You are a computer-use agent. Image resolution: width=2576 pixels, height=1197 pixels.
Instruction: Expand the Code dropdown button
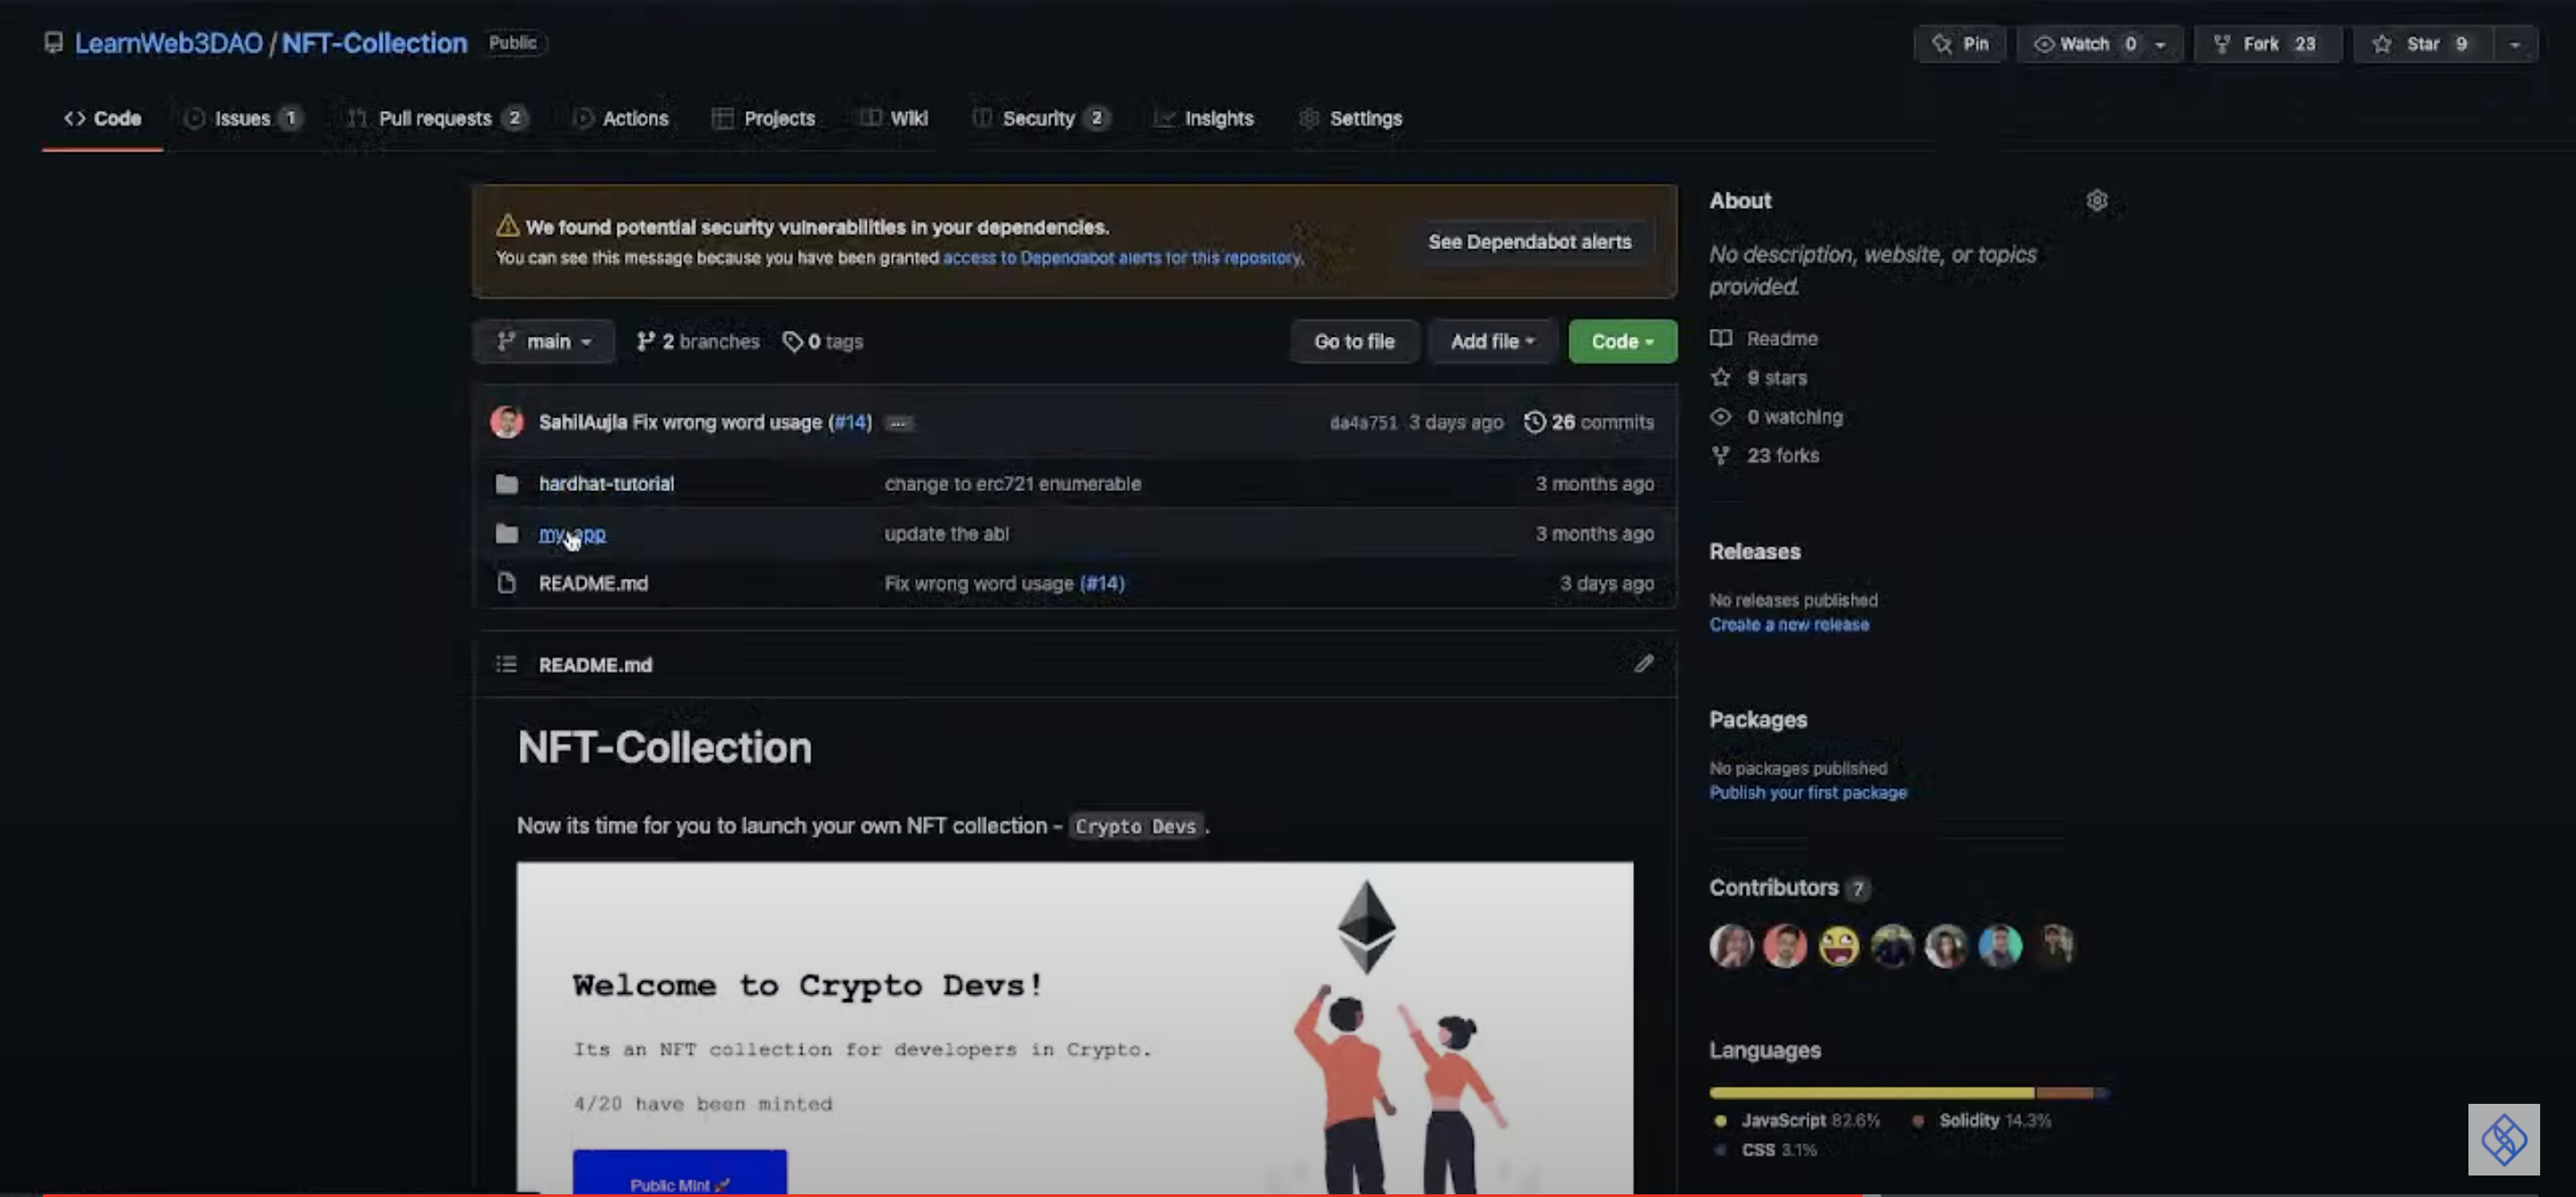click(1620, 341)
